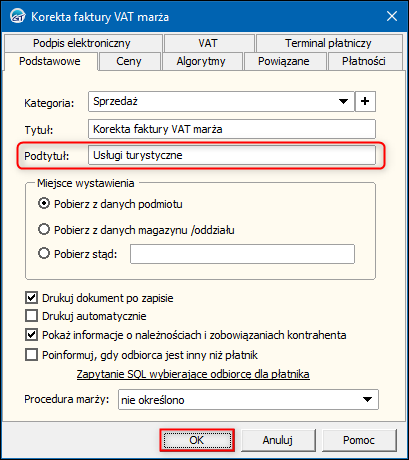Select Pobierz z danych magazynu /oddziału
Viewport: 409px width, 460px height.
point(44,229)
